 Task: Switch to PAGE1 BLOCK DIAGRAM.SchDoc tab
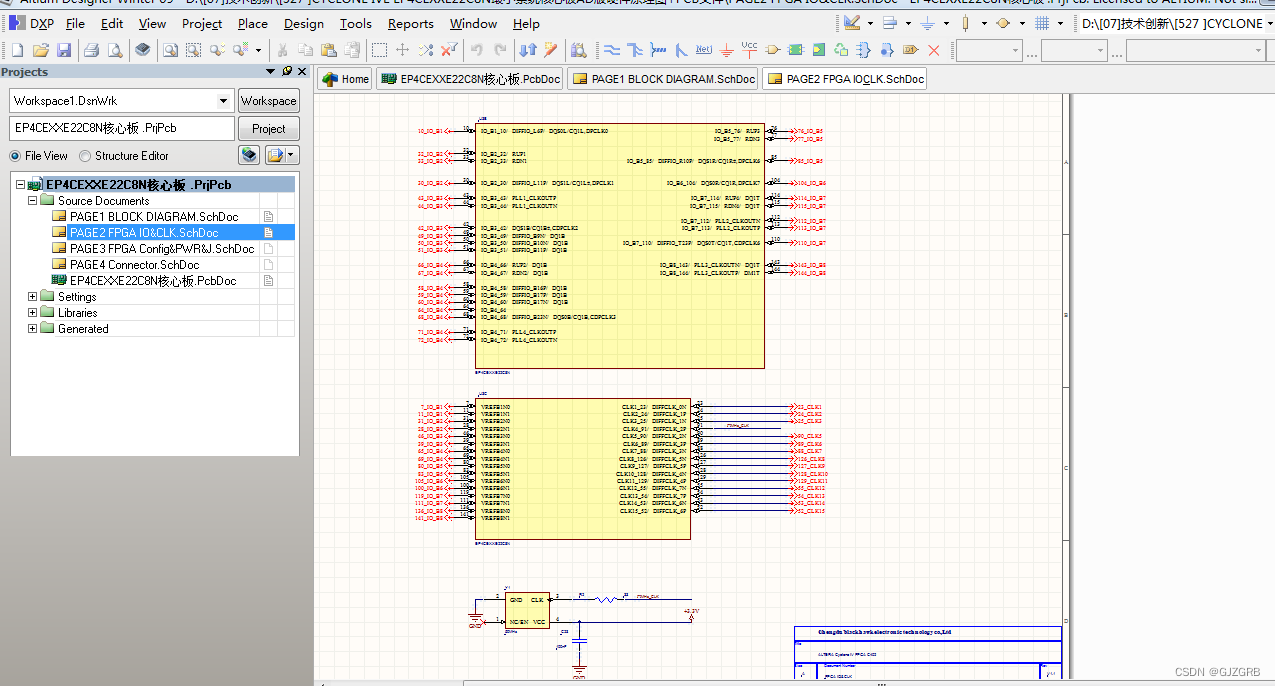662,79
